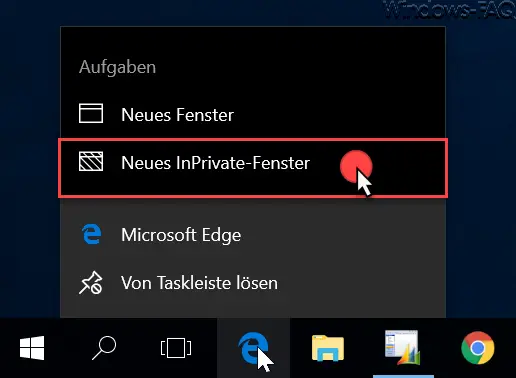The width and height of the screenshot is (516, 378).
Task: Select the "Neues Fenster" entry
Action: pyautogui.click(x=253, y=114)
